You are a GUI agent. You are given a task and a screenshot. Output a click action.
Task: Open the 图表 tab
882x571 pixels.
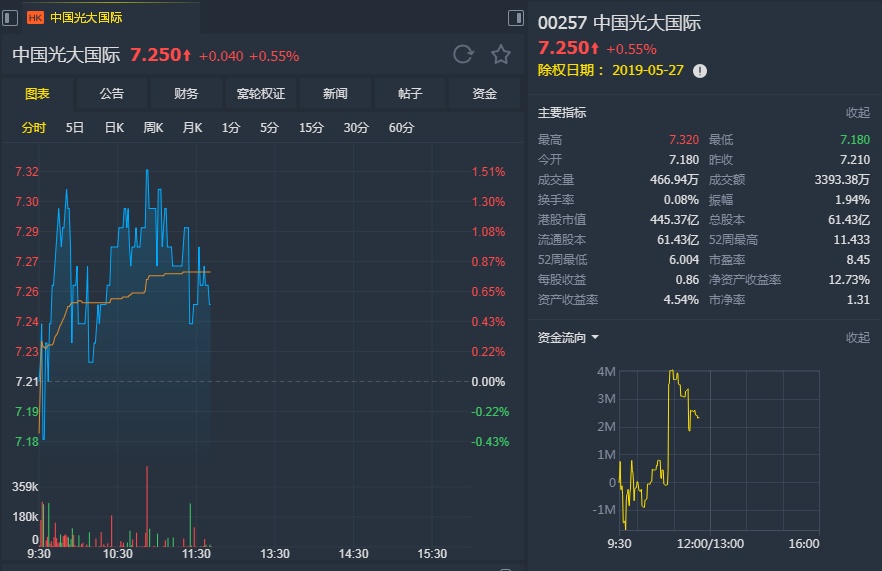coord(37,93)
